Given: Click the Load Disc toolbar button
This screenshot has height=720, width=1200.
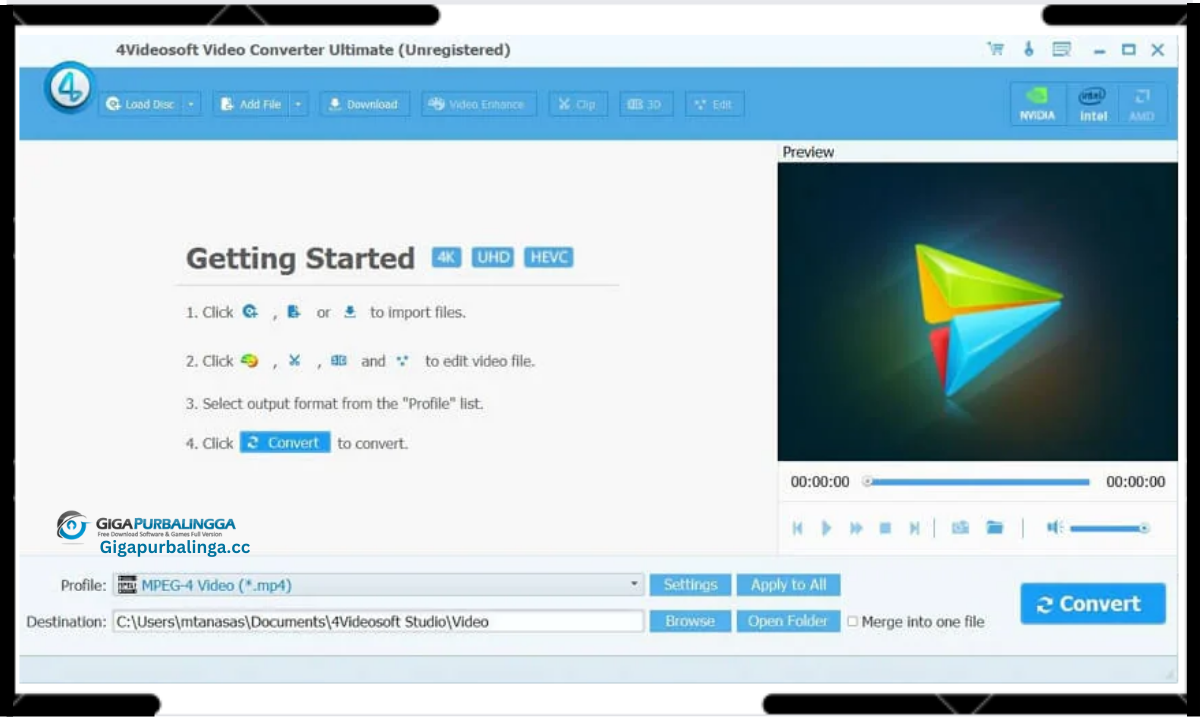Looking at the screenshot, I should point(140,104).
